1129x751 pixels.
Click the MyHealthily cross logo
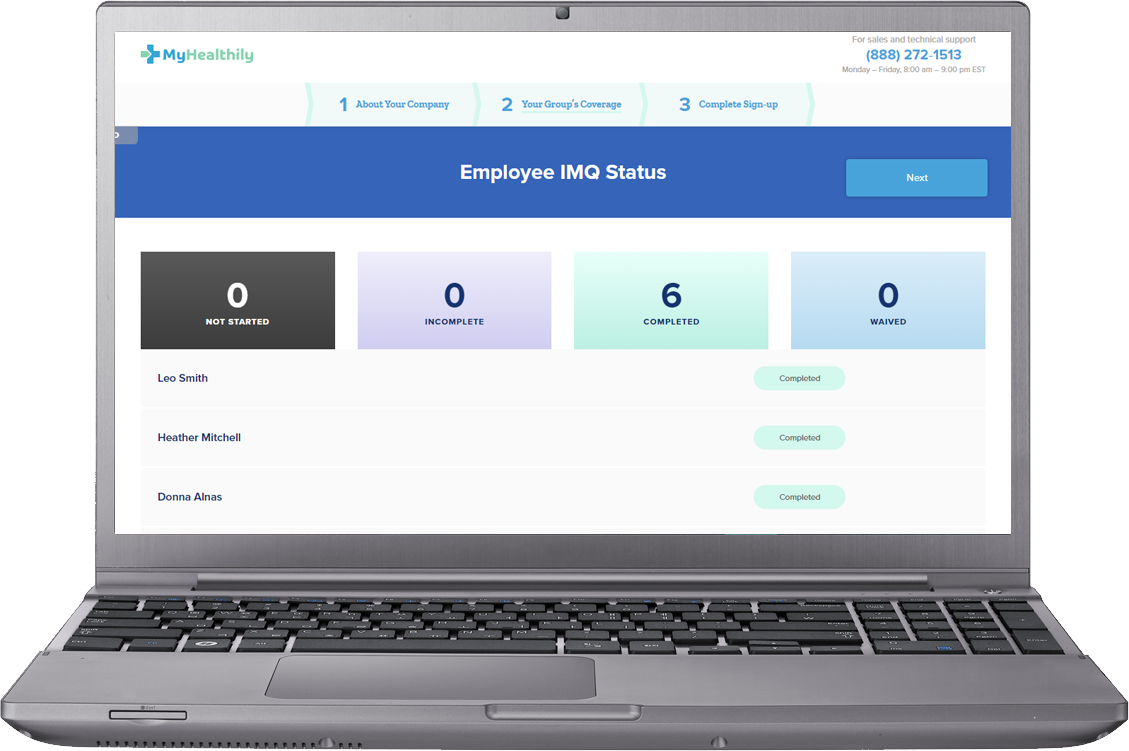click(x=152, y=54)
